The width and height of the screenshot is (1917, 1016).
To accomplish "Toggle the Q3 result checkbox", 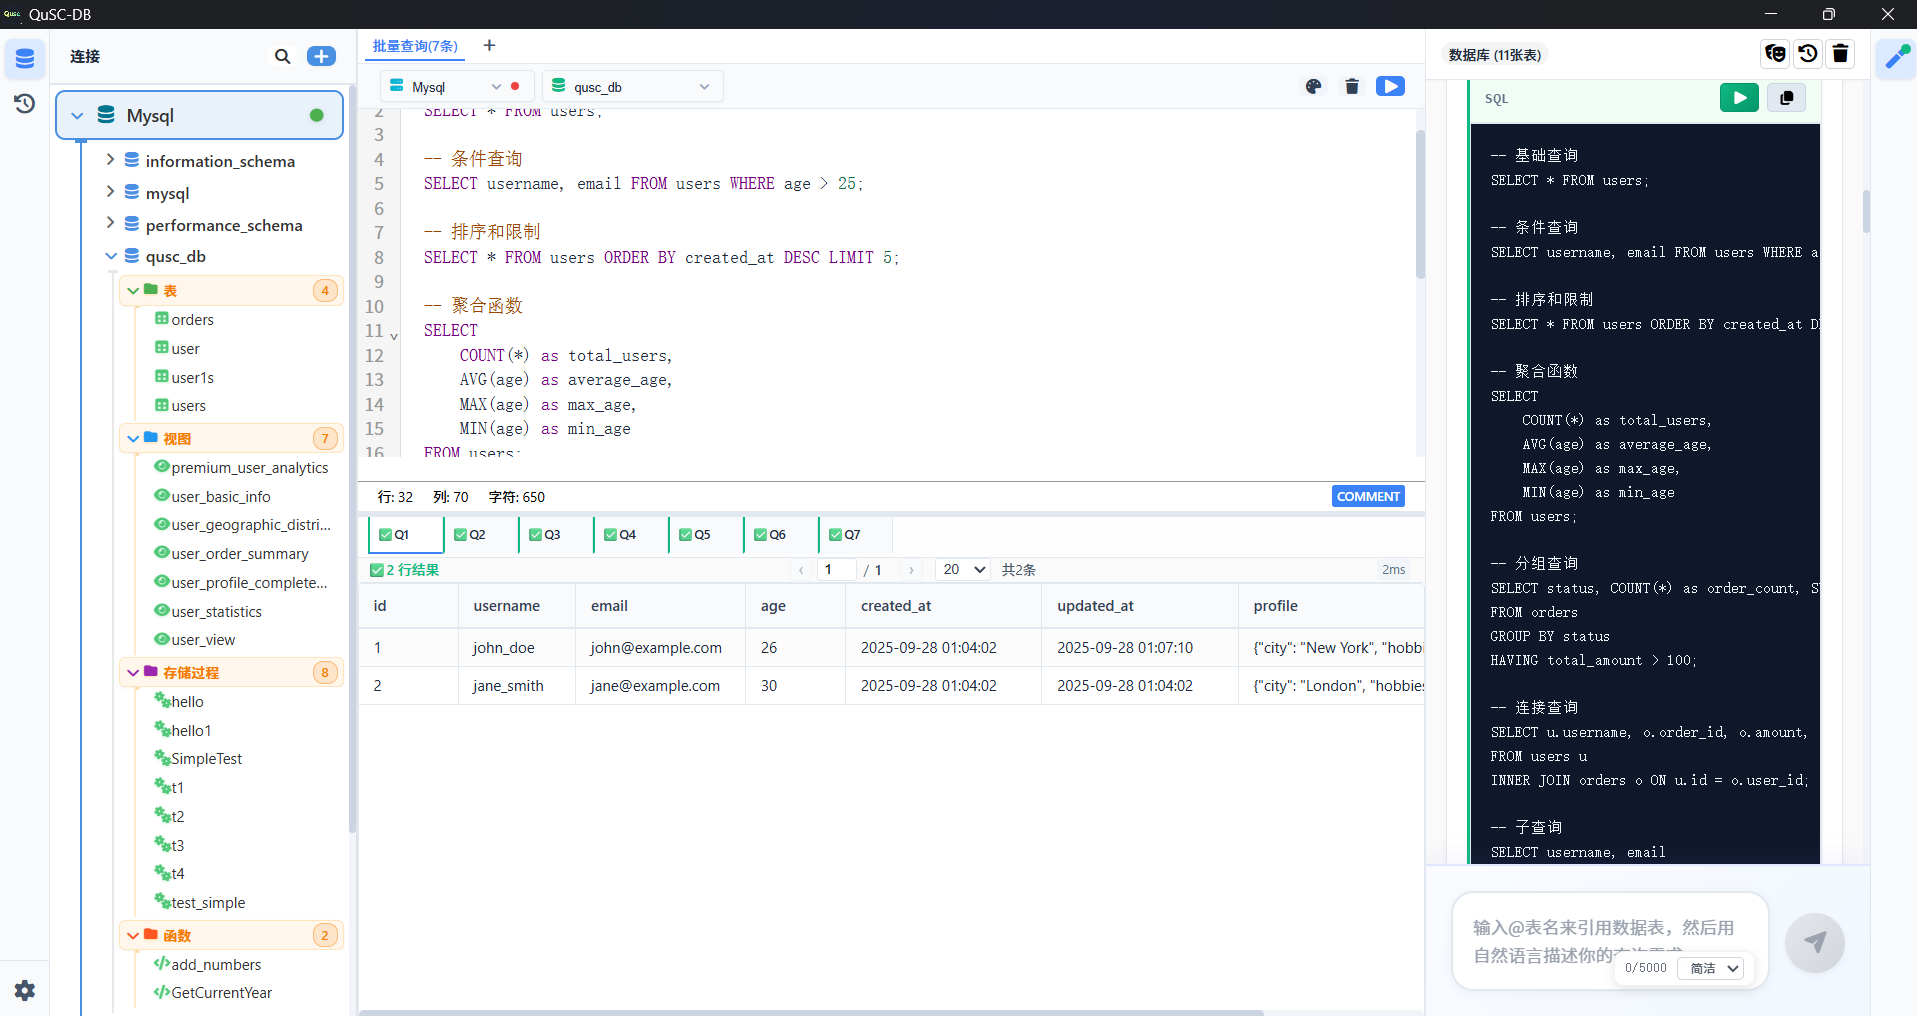I will (x=535, y=535).
